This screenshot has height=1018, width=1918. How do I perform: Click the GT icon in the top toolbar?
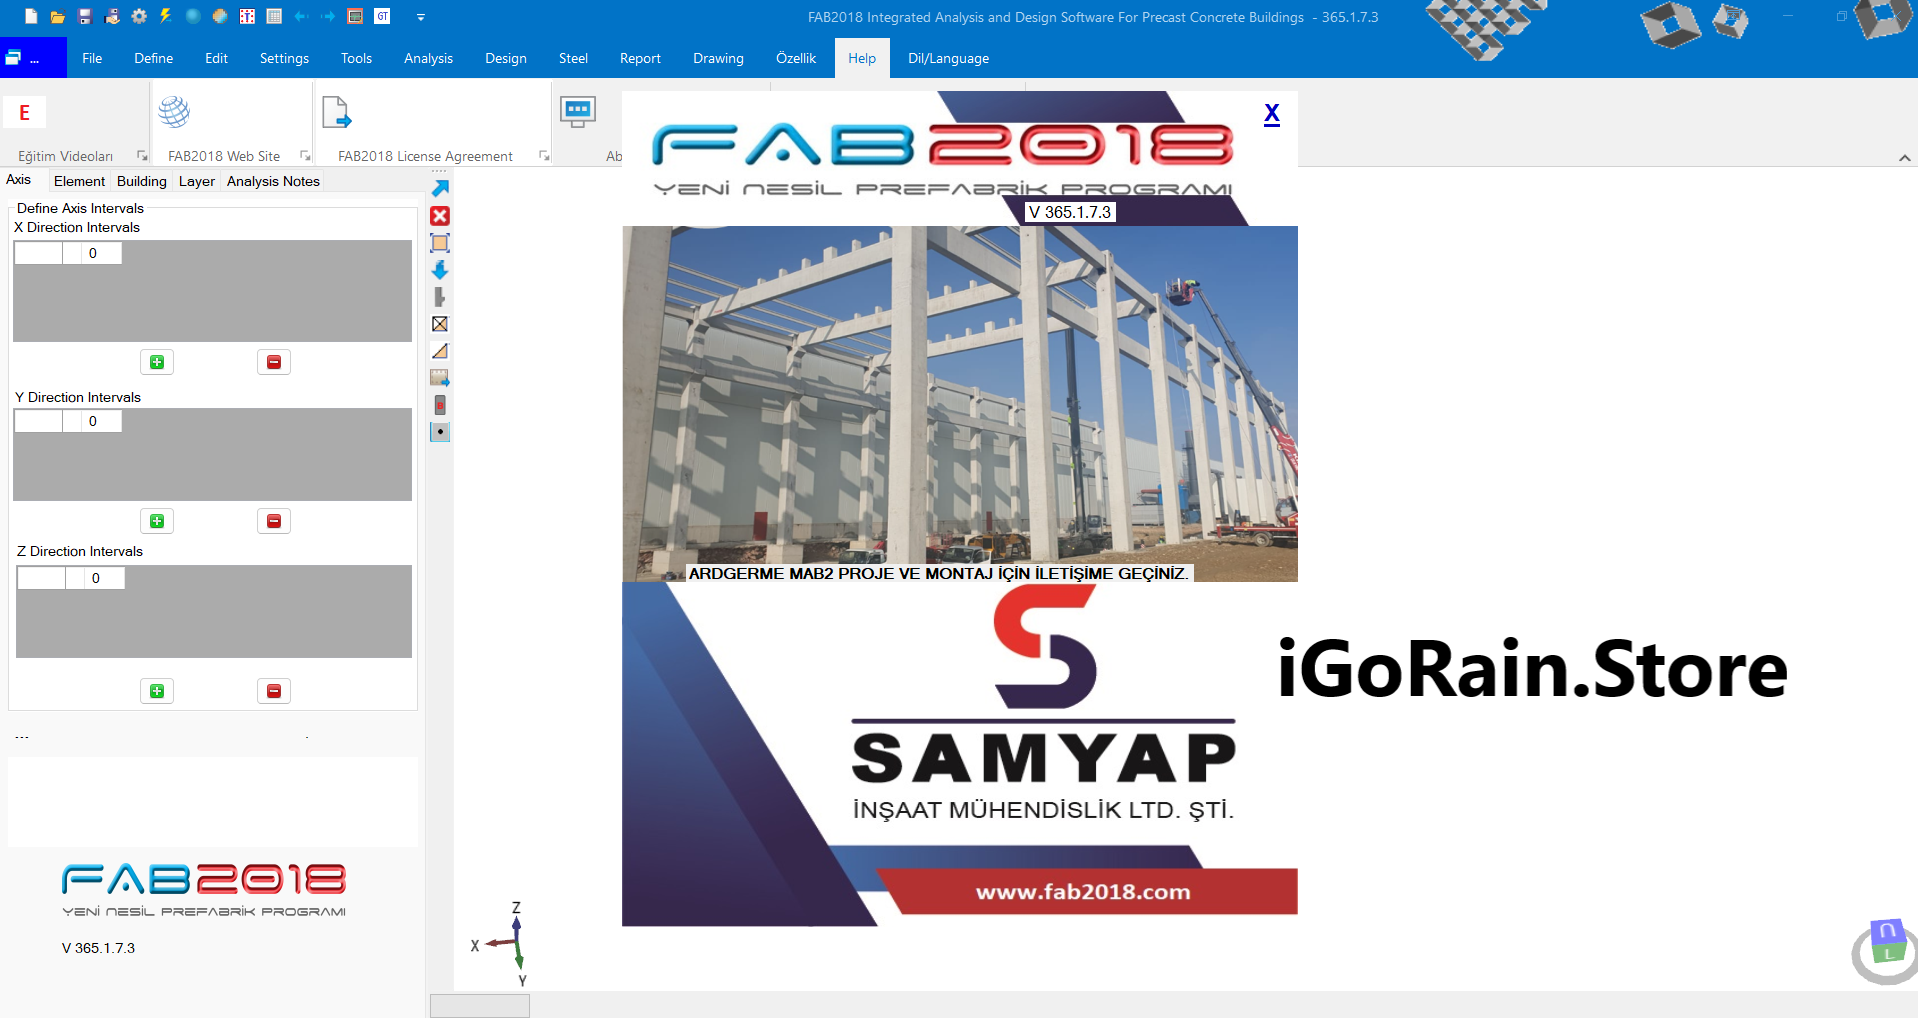coord(382,16)
